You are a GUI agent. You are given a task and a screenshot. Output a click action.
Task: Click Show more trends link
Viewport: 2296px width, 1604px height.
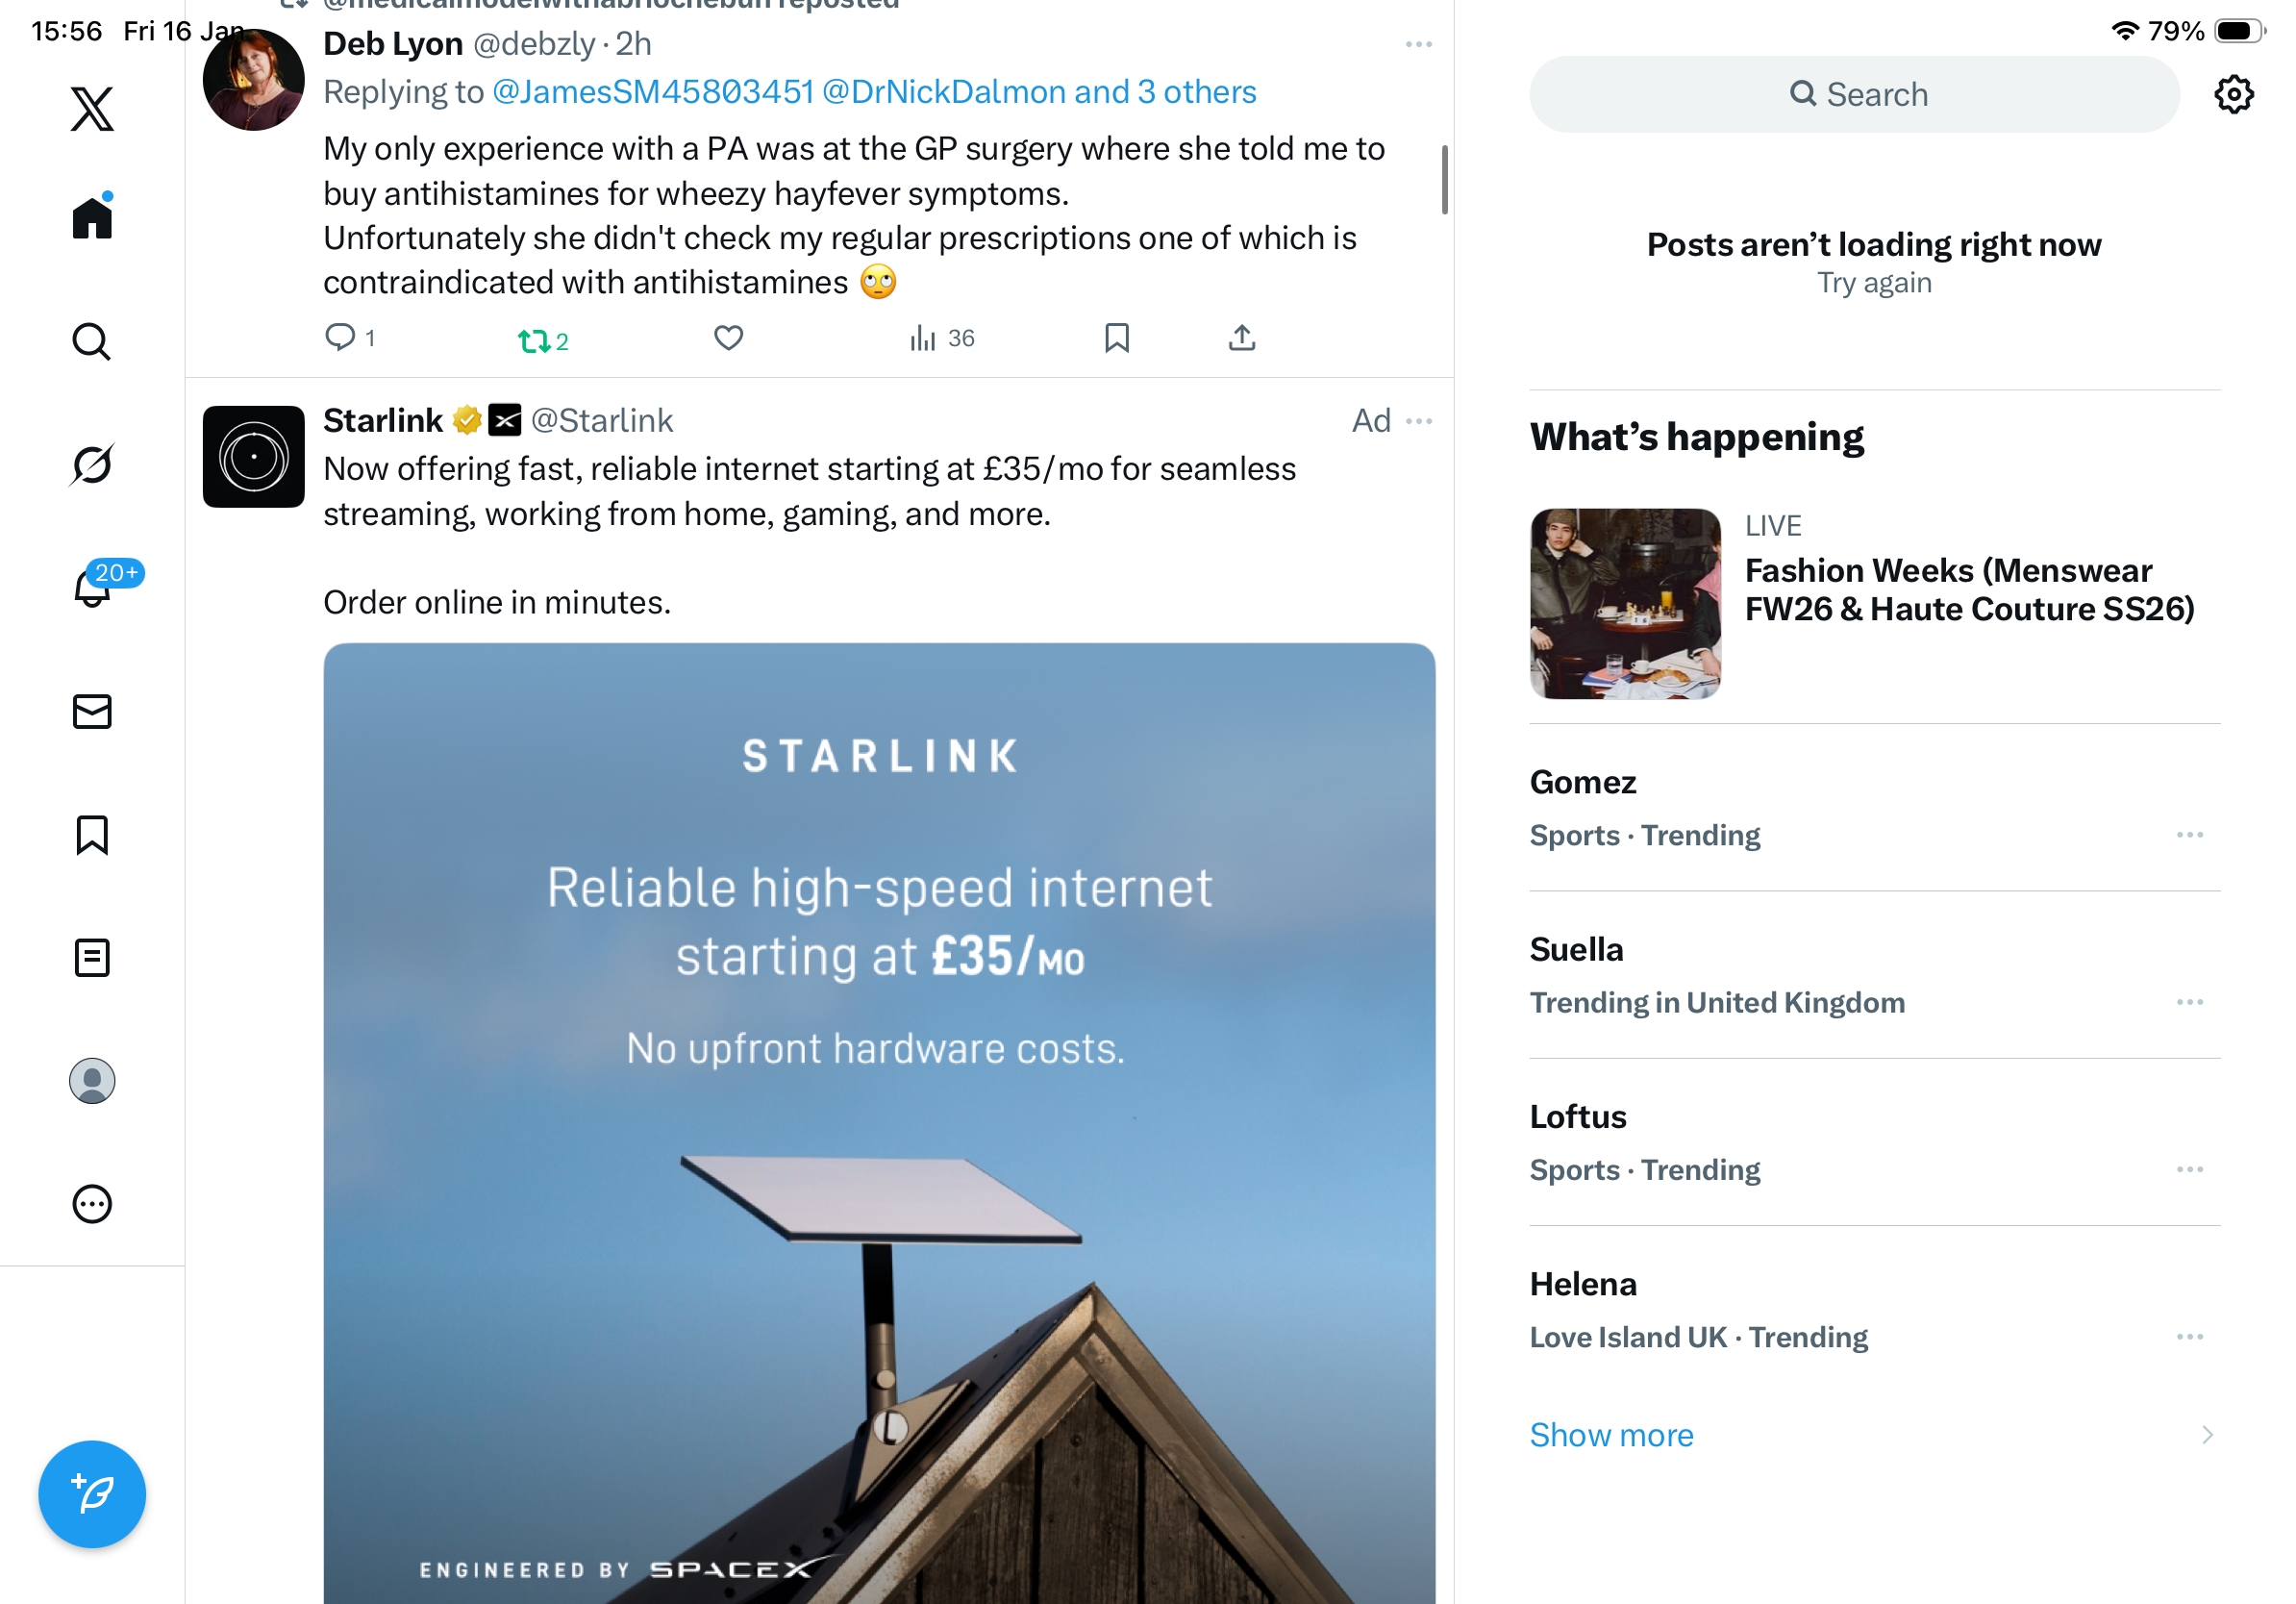pyautogui.click(x=1611, y=1435)
